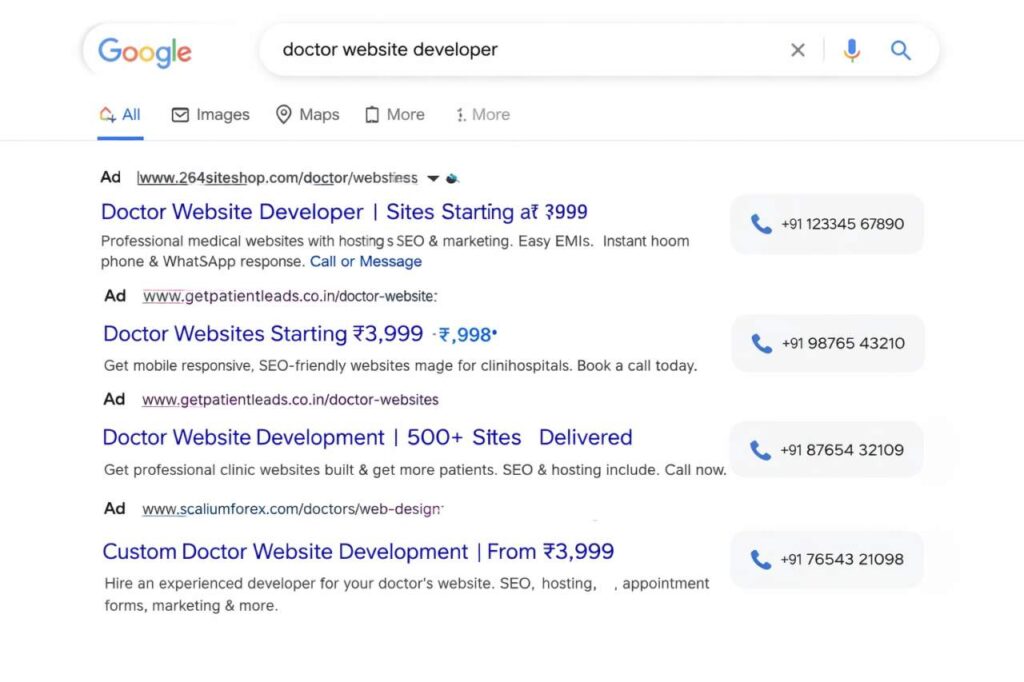Clear the search box with X icon
Screen dimensions: 1024x682
[x=798, y=50]
